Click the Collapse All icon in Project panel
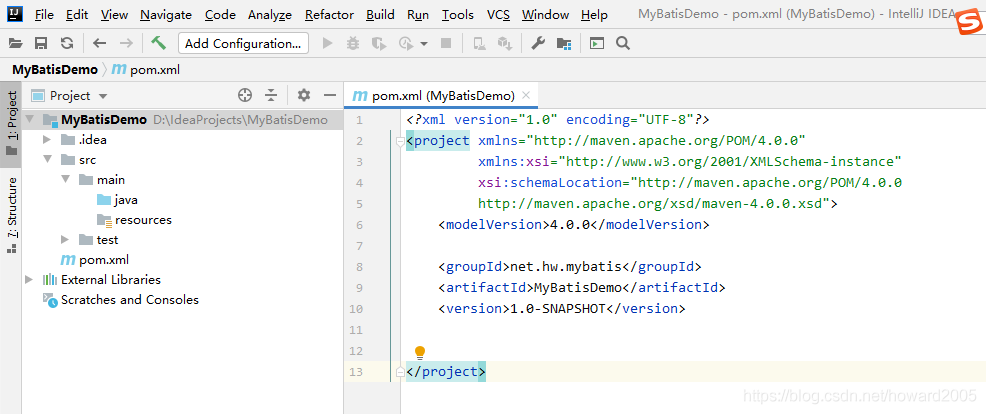 tap(271, 96)
